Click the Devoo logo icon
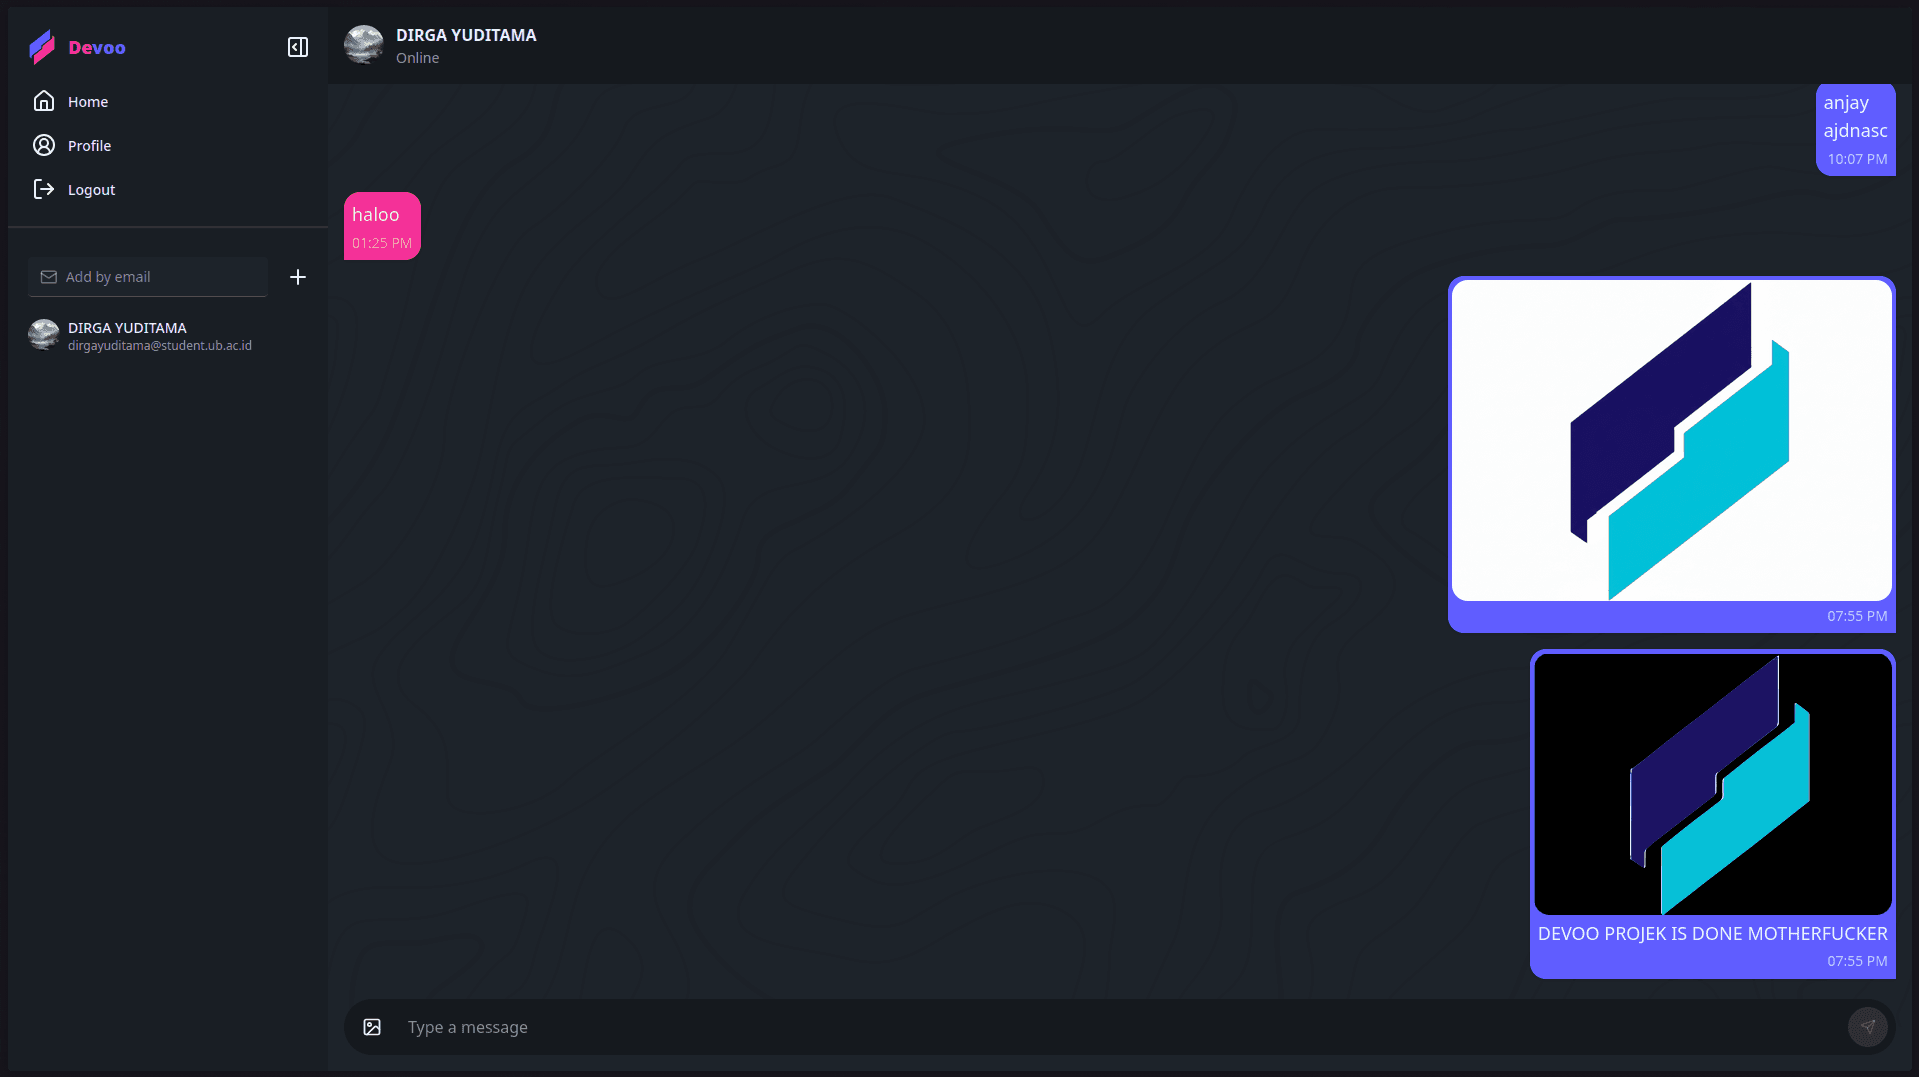This screenshot has width=1919, height=1077. click(x=42, y=46)
